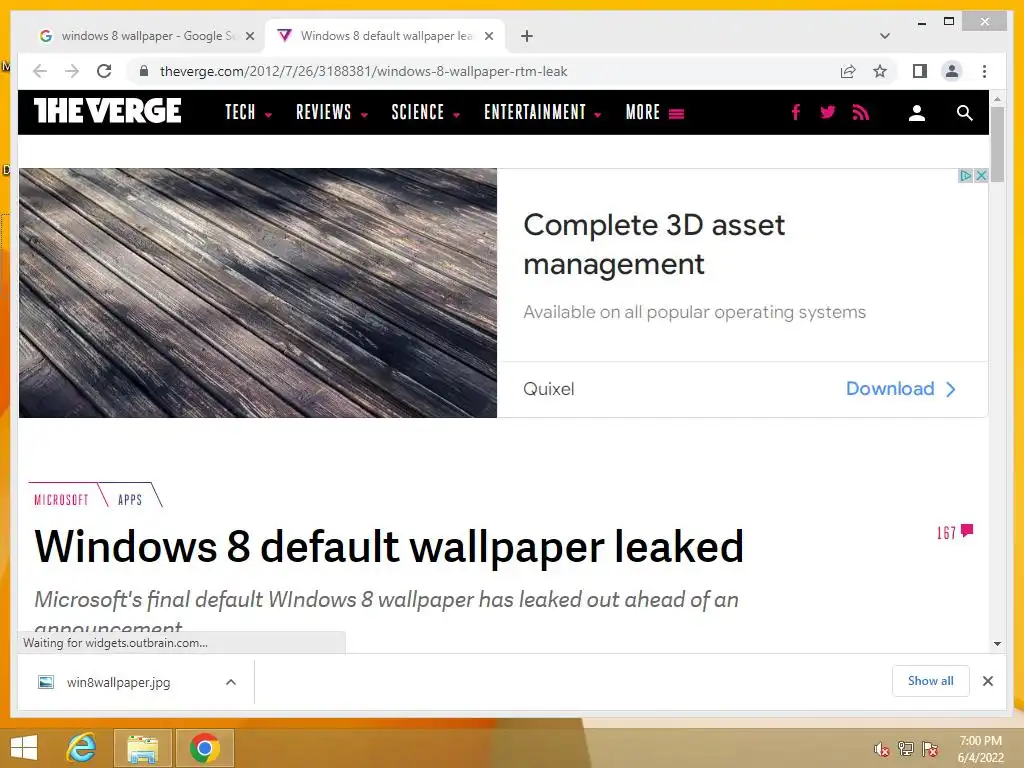The image size is (1024, 768).
Task: Click the wooden planks ad image
Action: point(258,293)
